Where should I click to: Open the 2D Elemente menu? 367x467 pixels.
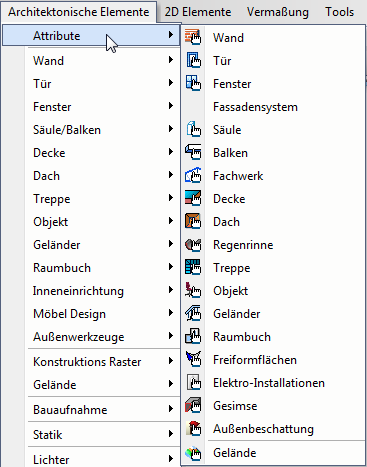click(198, 12)
